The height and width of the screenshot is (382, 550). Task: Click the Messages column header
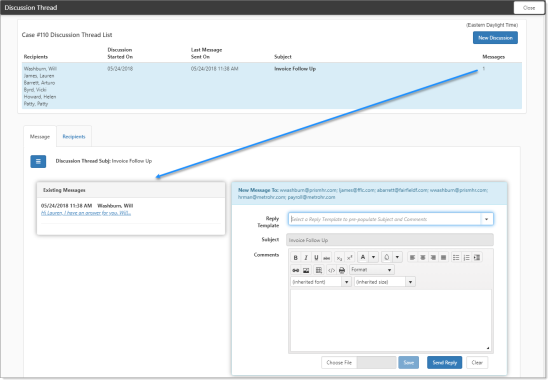click(x=494, y=57)
